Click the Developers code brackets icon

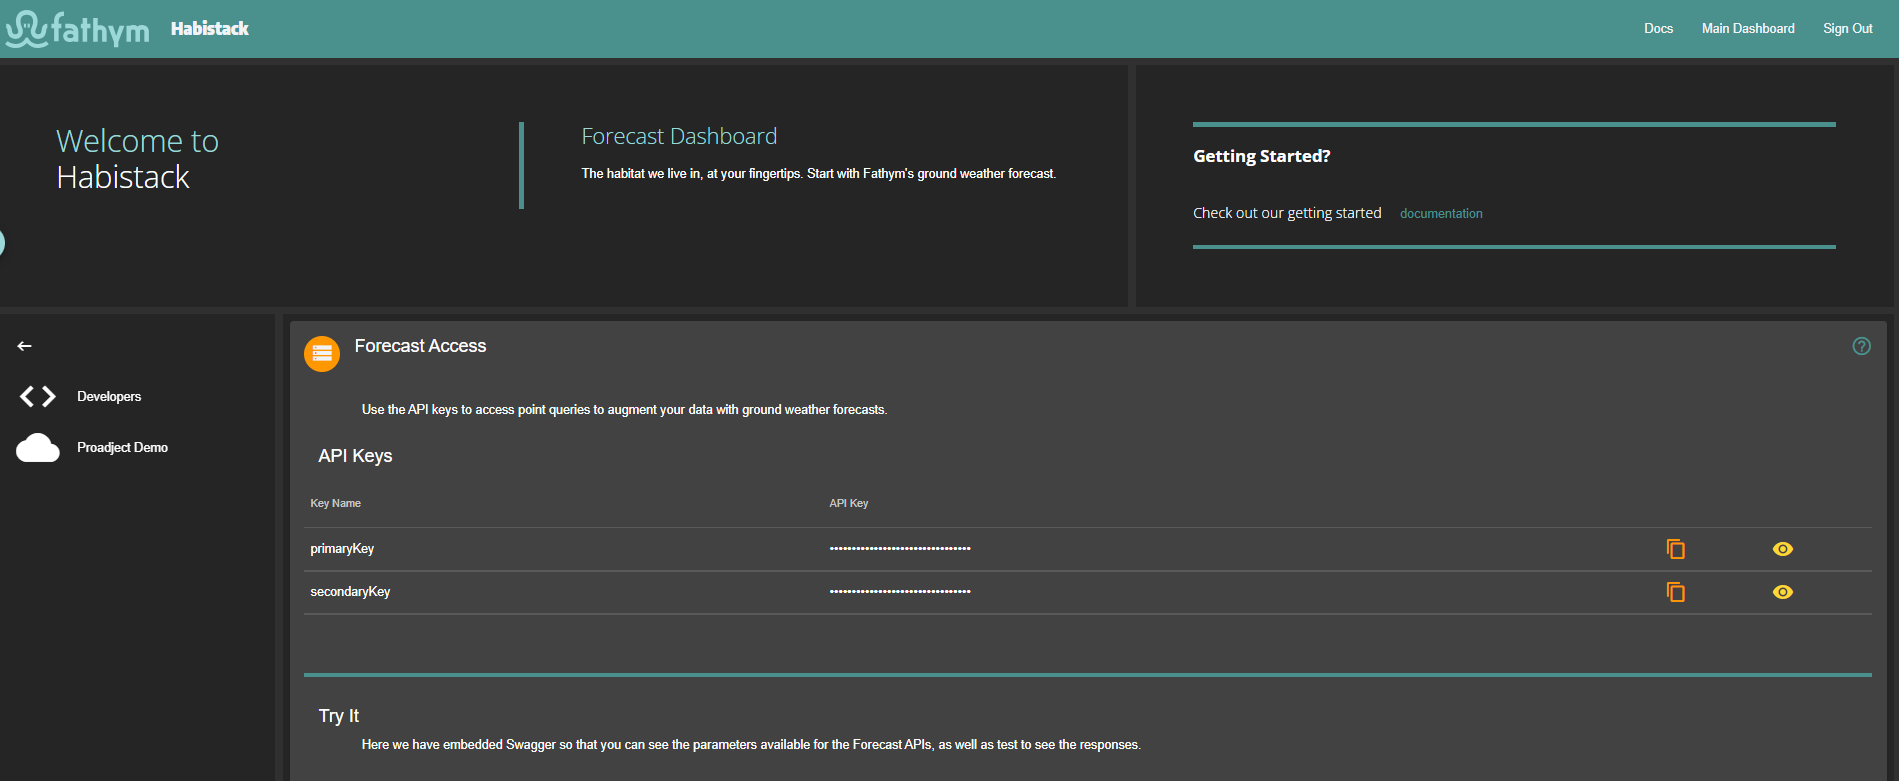point(38,397)
